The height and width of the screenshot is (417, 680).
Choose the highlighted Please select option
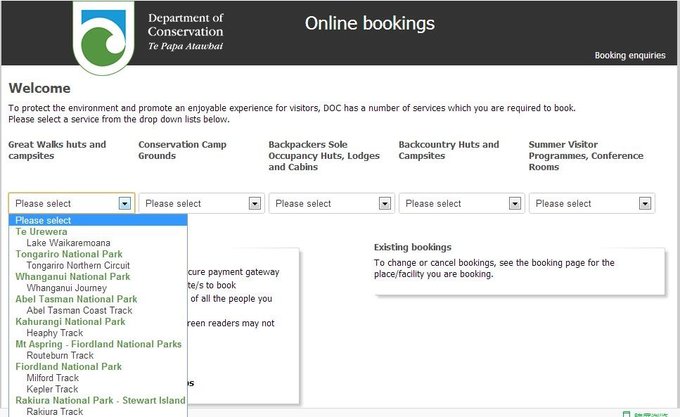(43, 221)
